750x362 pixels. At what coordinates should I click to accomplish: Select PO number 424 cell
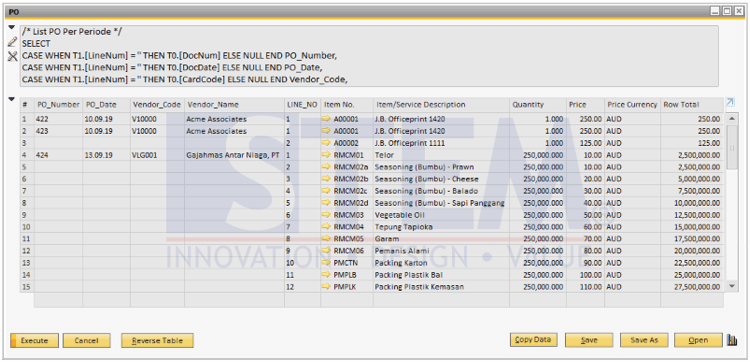tap(58, 155)
